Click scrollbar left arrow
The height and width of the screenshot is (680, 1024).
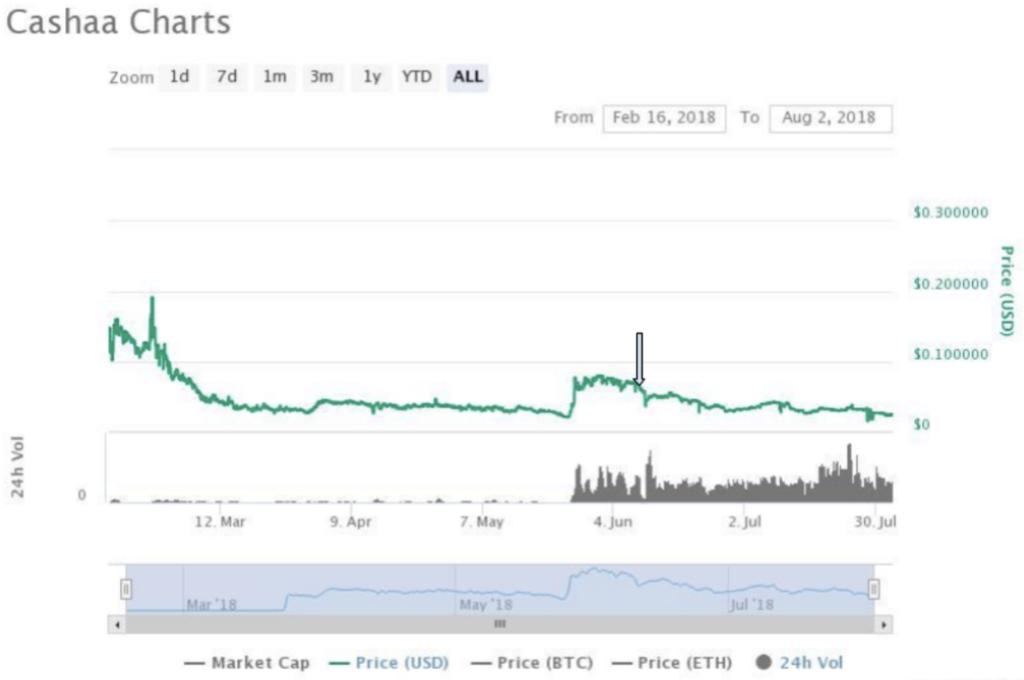[117, 624]
